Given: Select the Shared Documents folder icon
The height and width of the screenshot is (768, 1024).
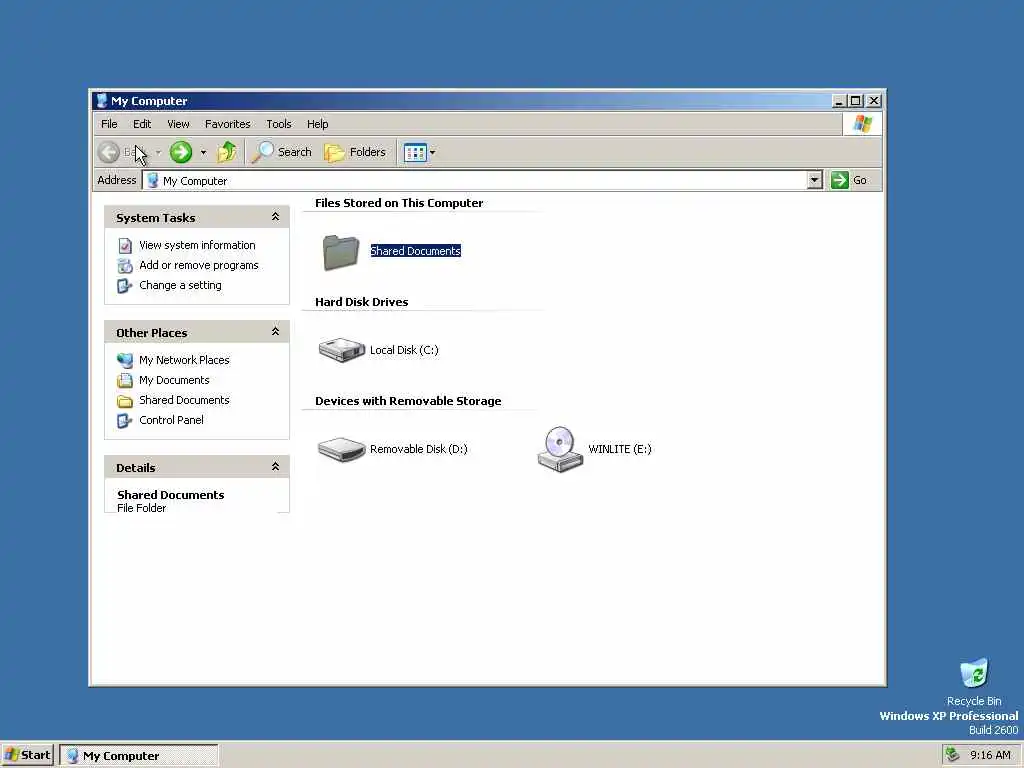Looking at the screenshot, I should [x=341, y=251].
